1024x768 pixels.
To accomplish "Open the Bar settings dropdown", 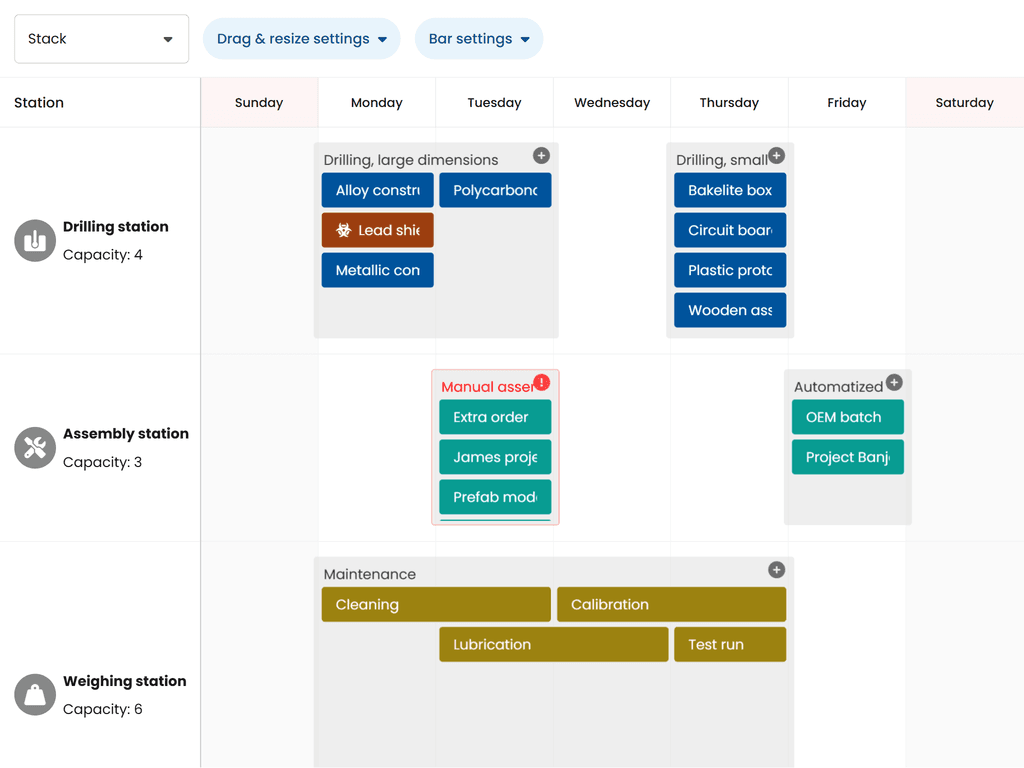I will tap(479, 38).
